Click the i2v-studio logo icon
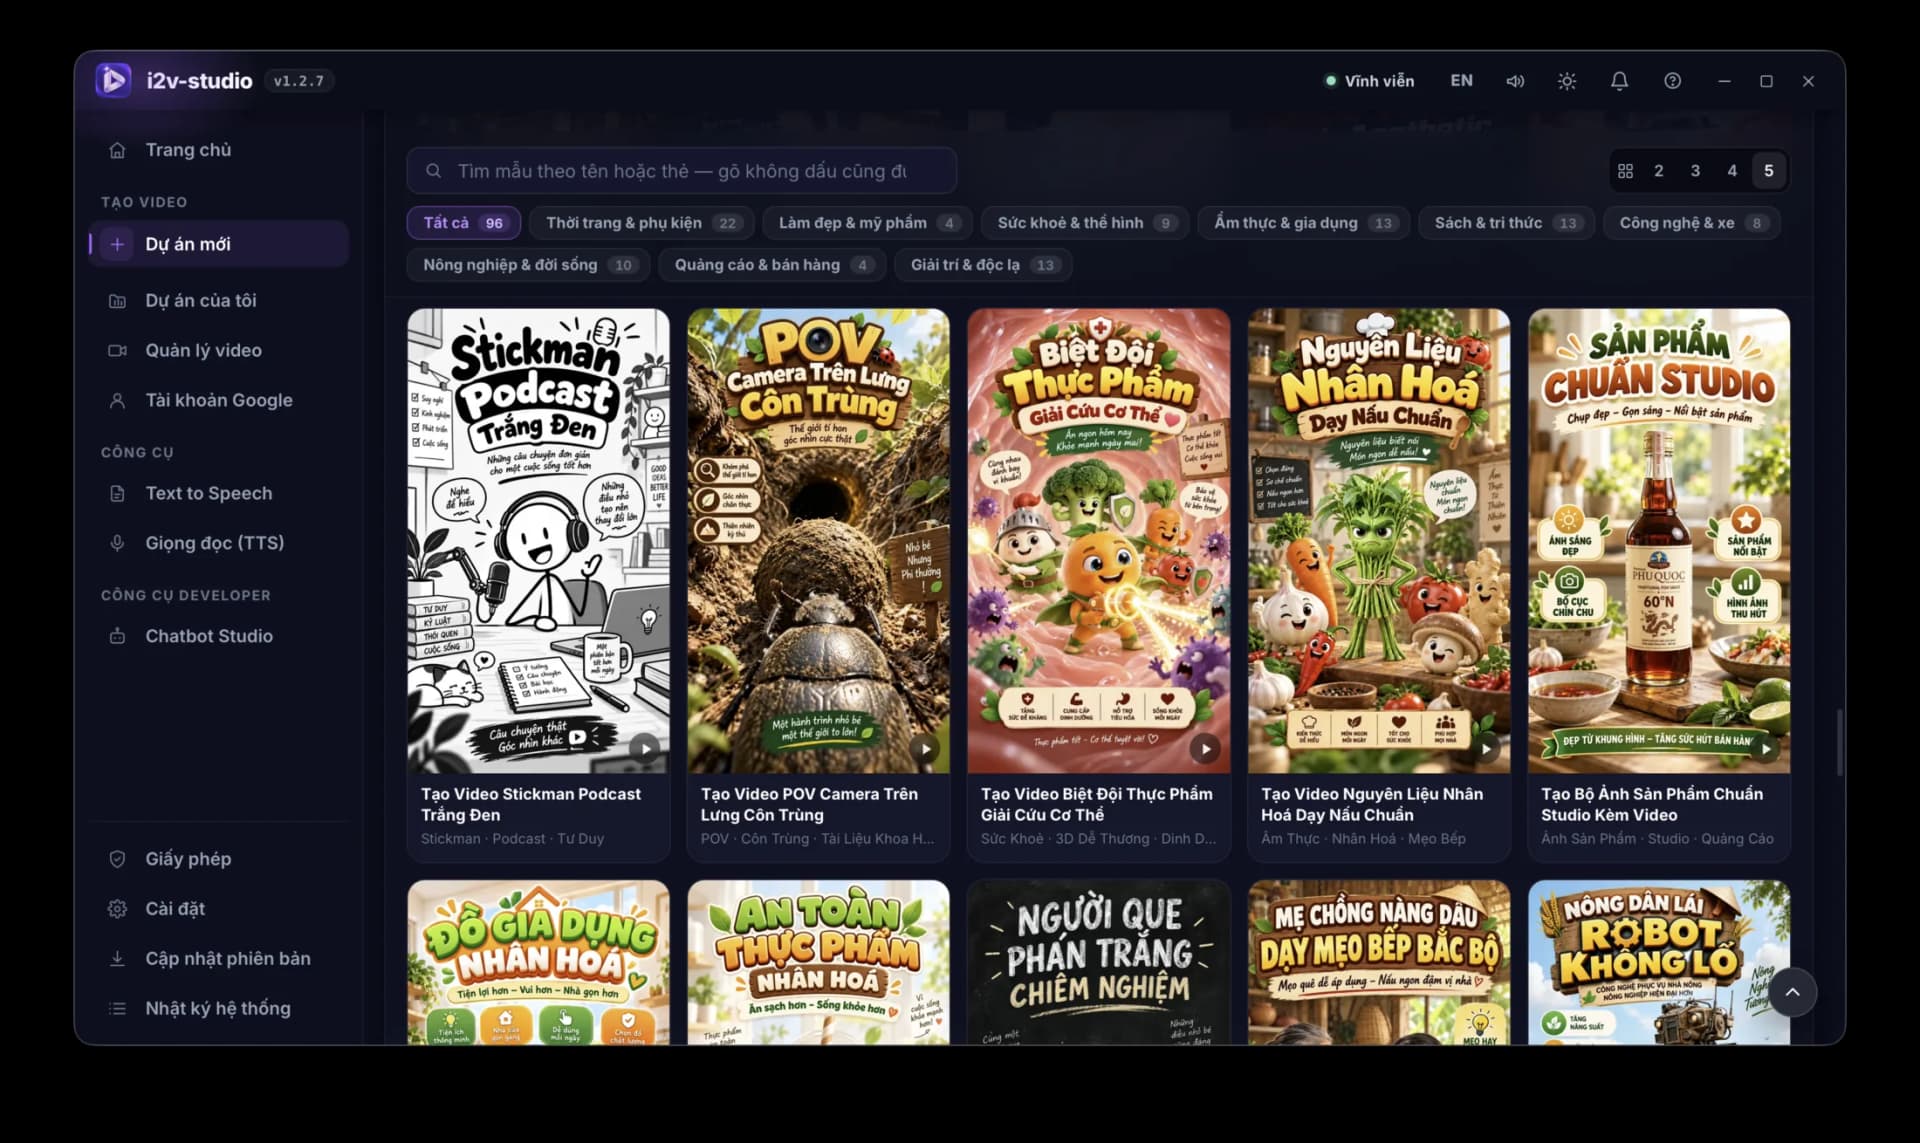 click(113, 80)
